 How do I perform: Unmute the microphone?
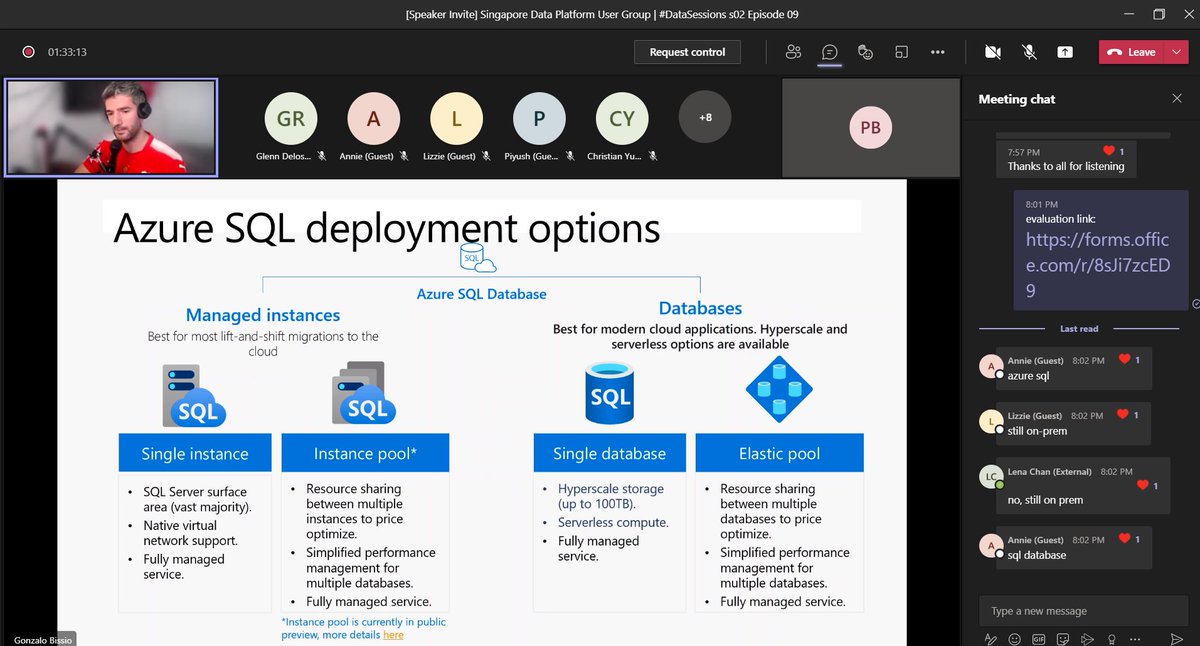click(x=1029, y=52)
